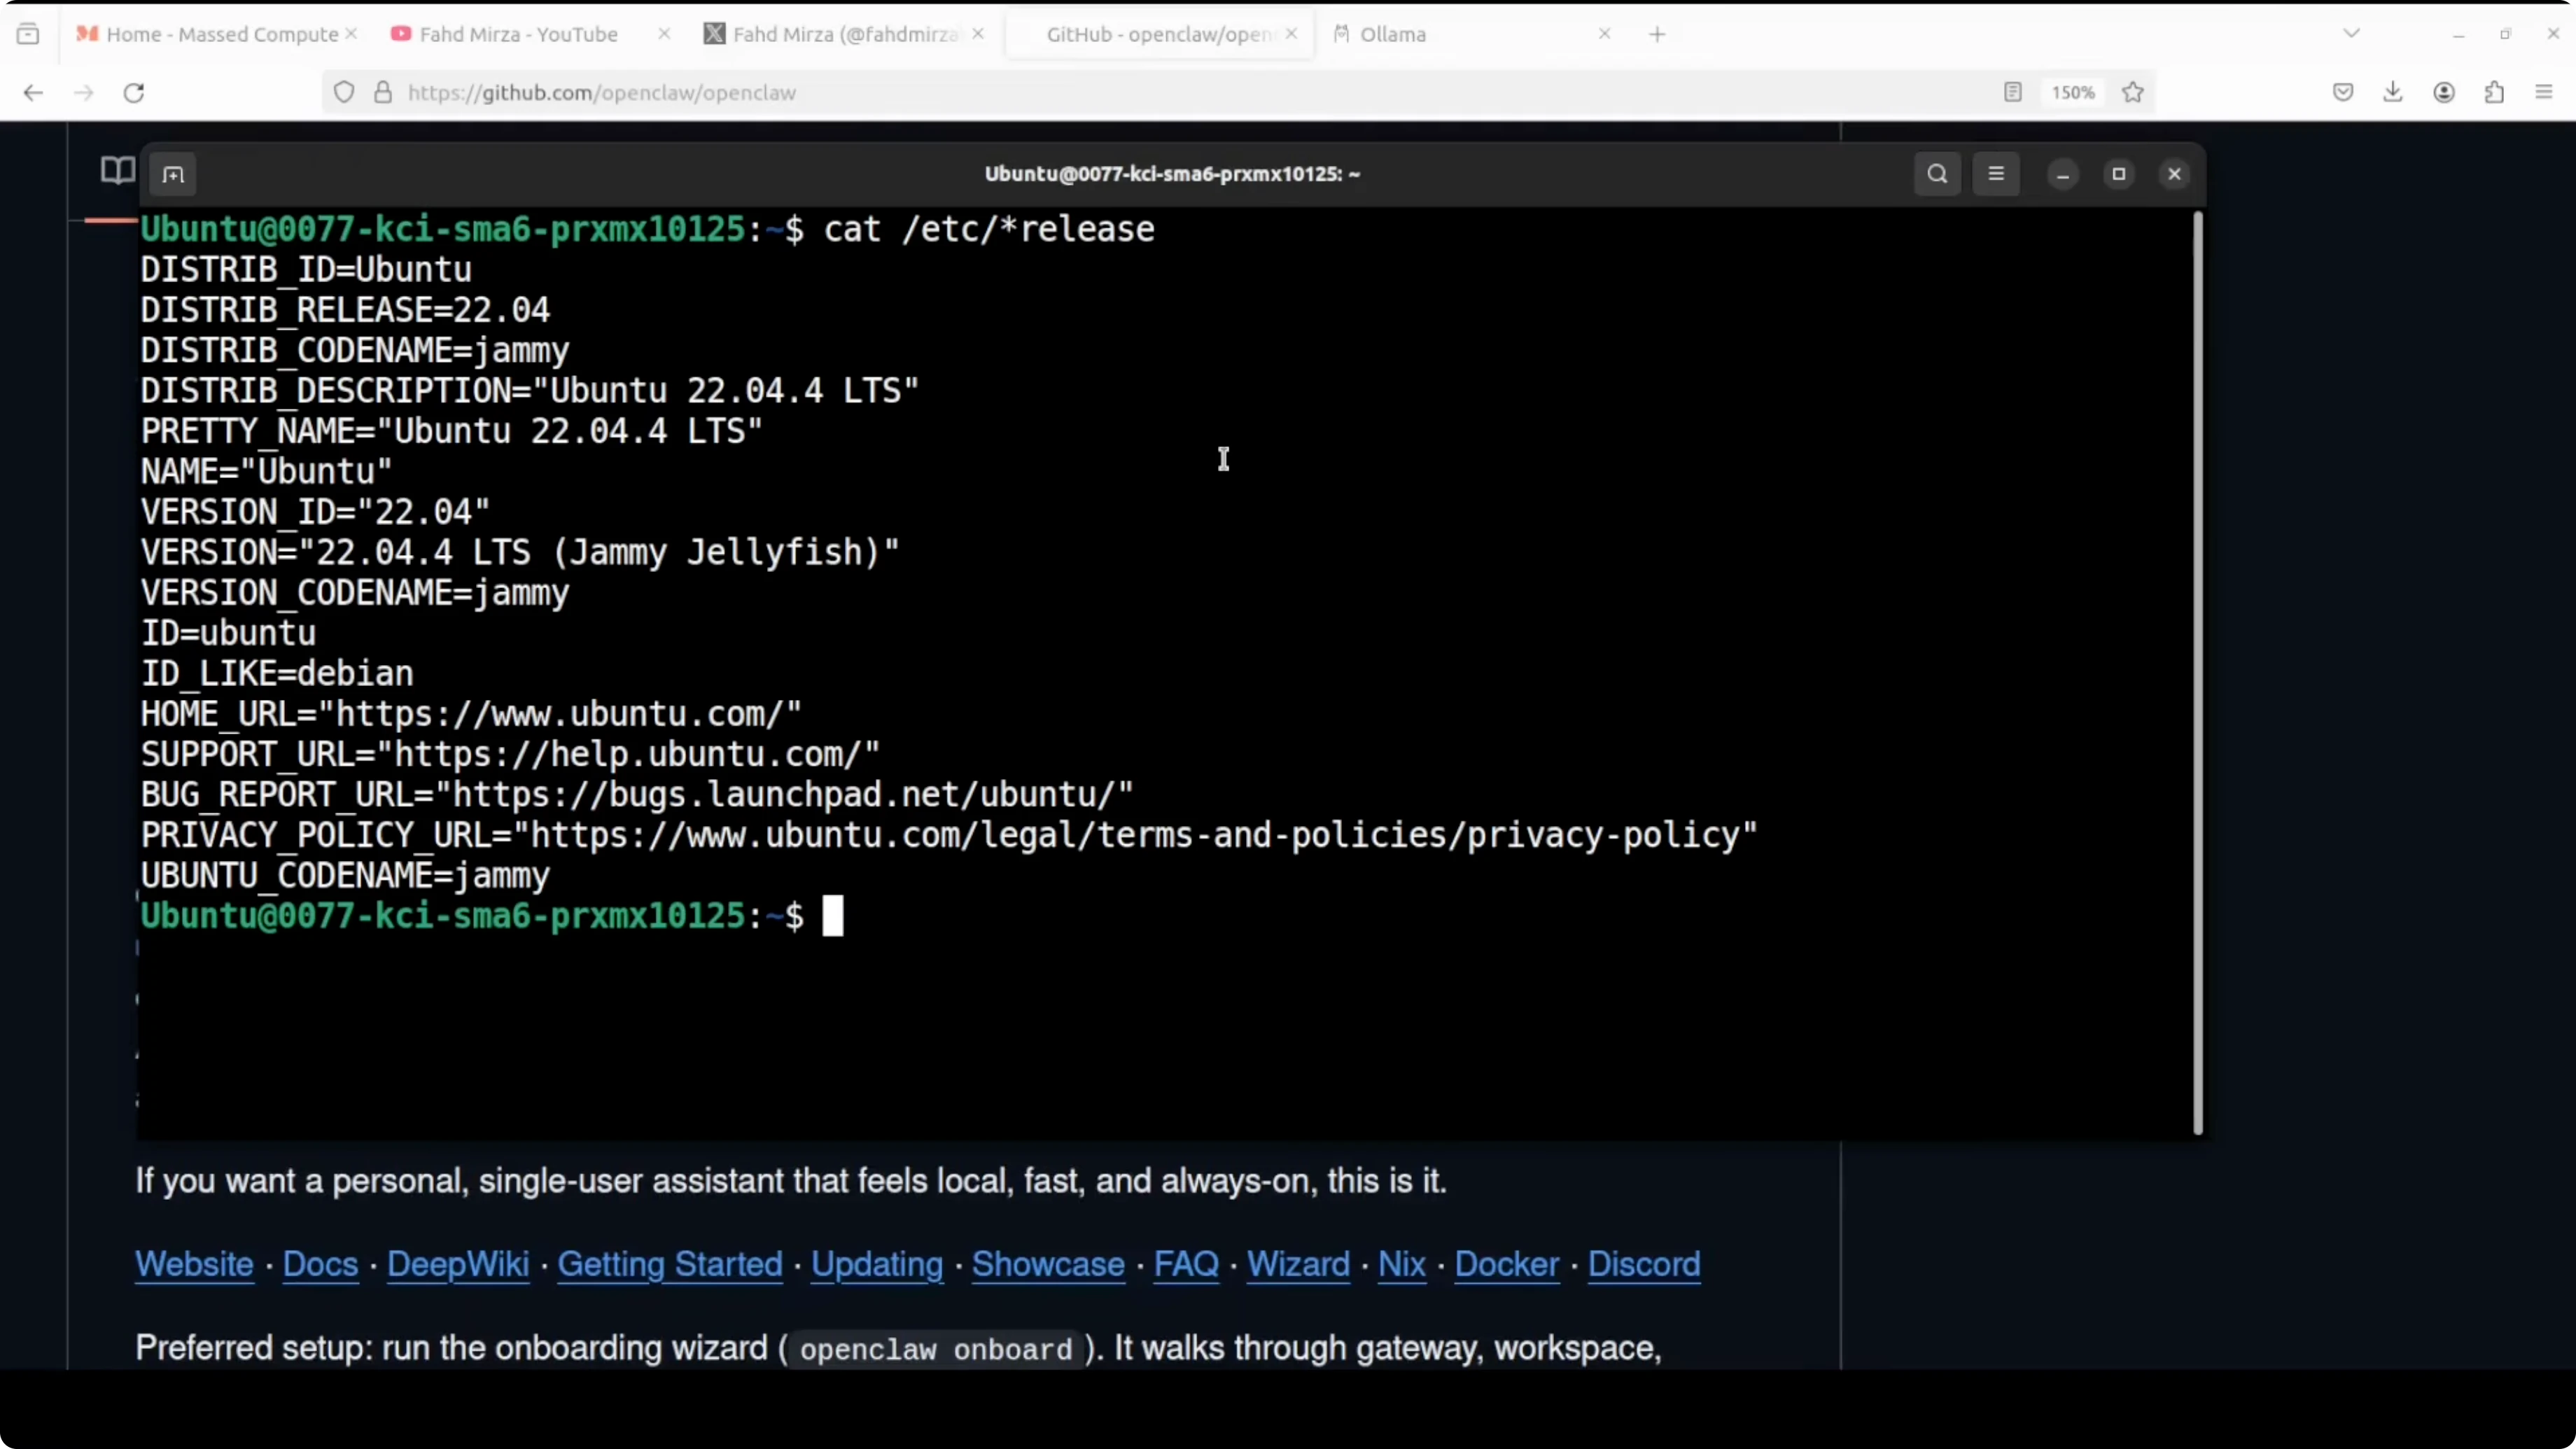
Task: Open the Firefox extensions puzzle icon
Action: (x=2494, y=92)
